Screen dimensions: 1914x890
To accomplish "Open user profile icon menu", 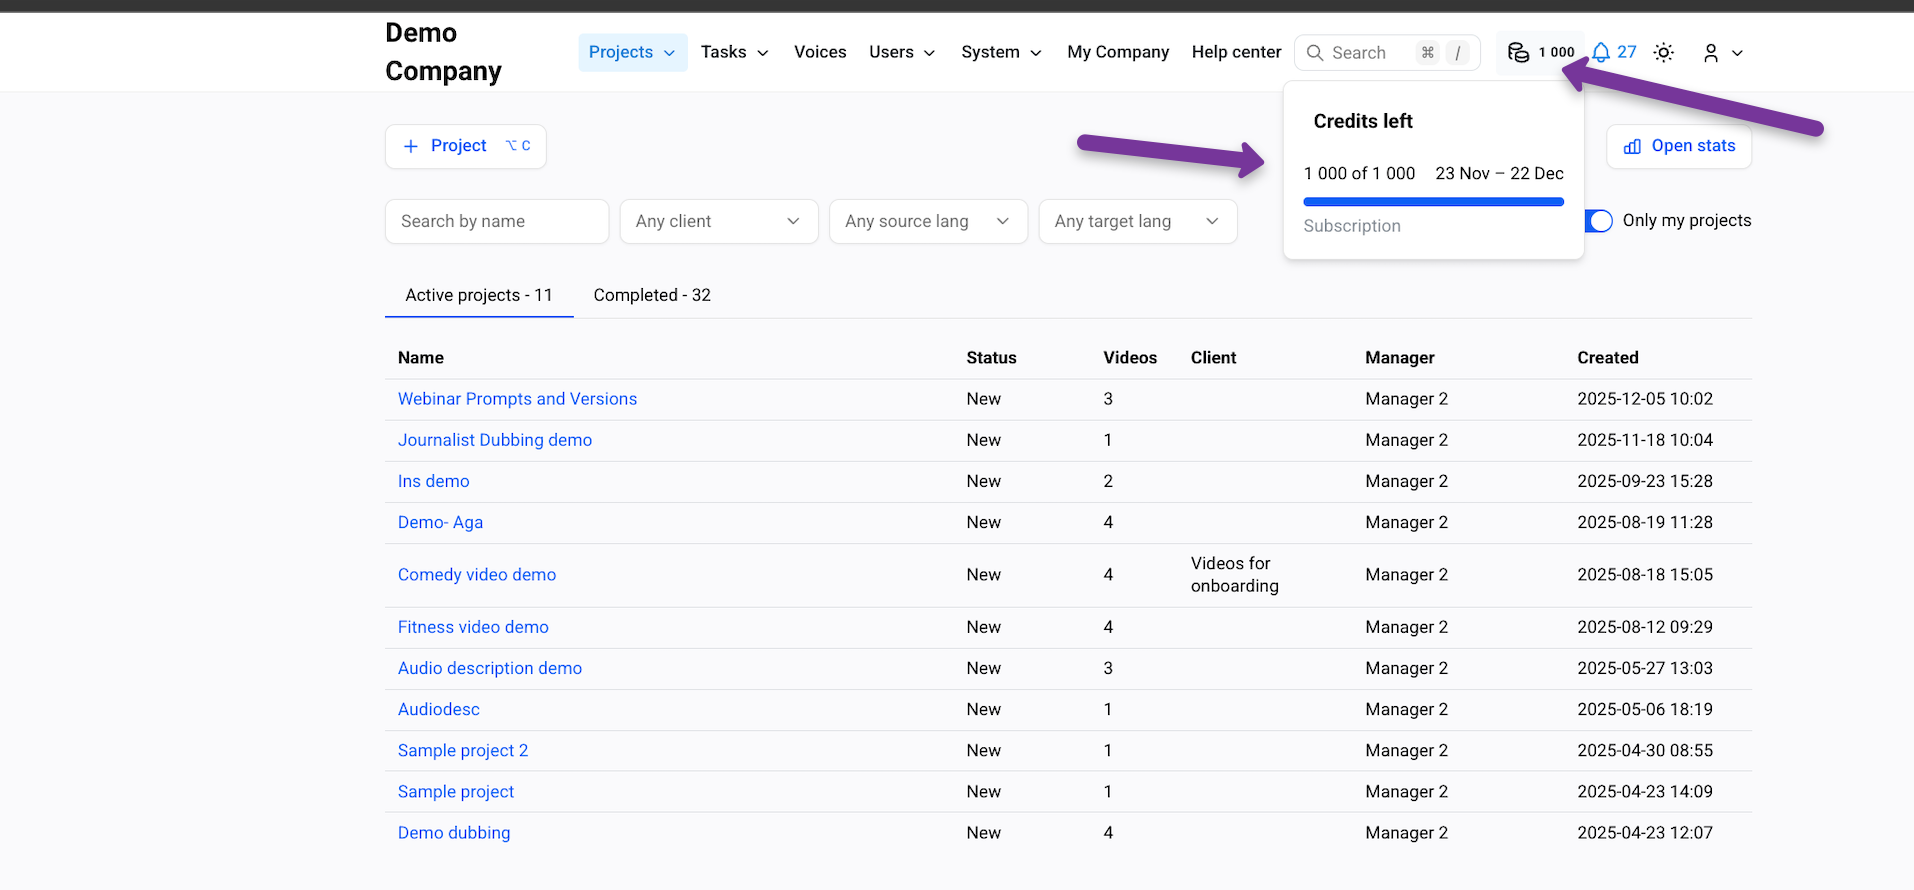I will (1711, 53).
